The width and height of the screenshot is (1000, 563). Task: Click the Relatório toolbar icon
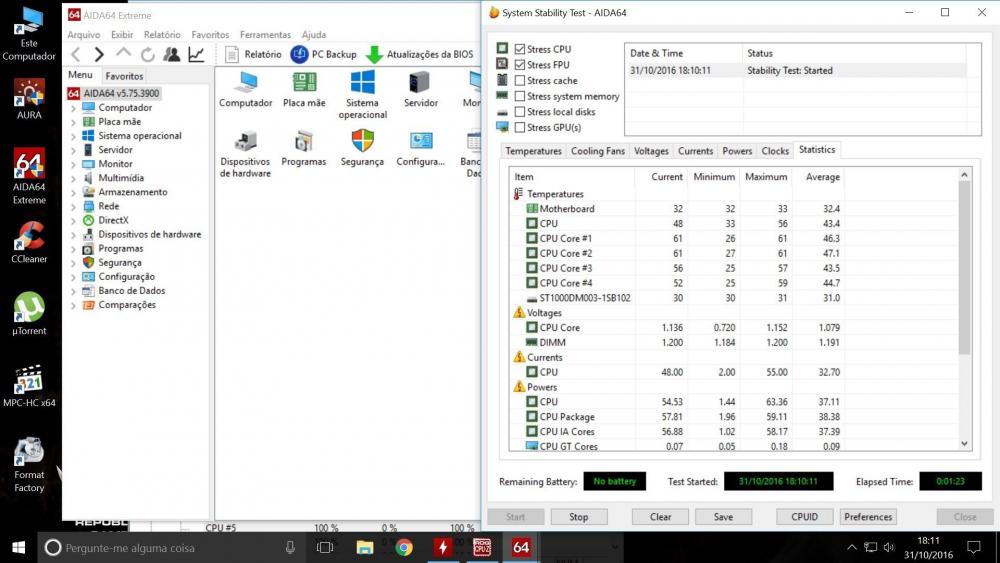(232, 55)
